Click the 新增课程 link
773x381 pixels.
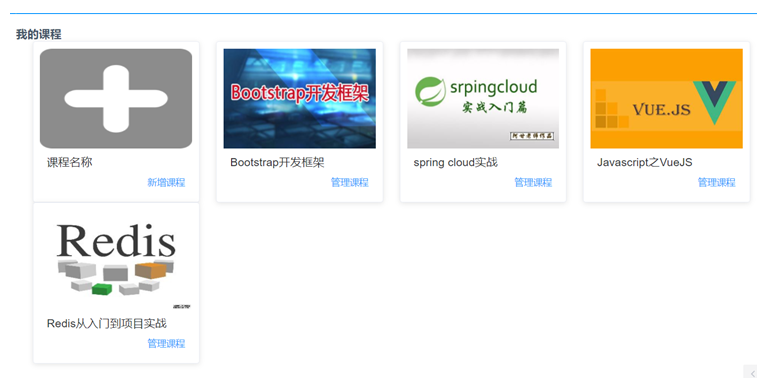[166, 182]
